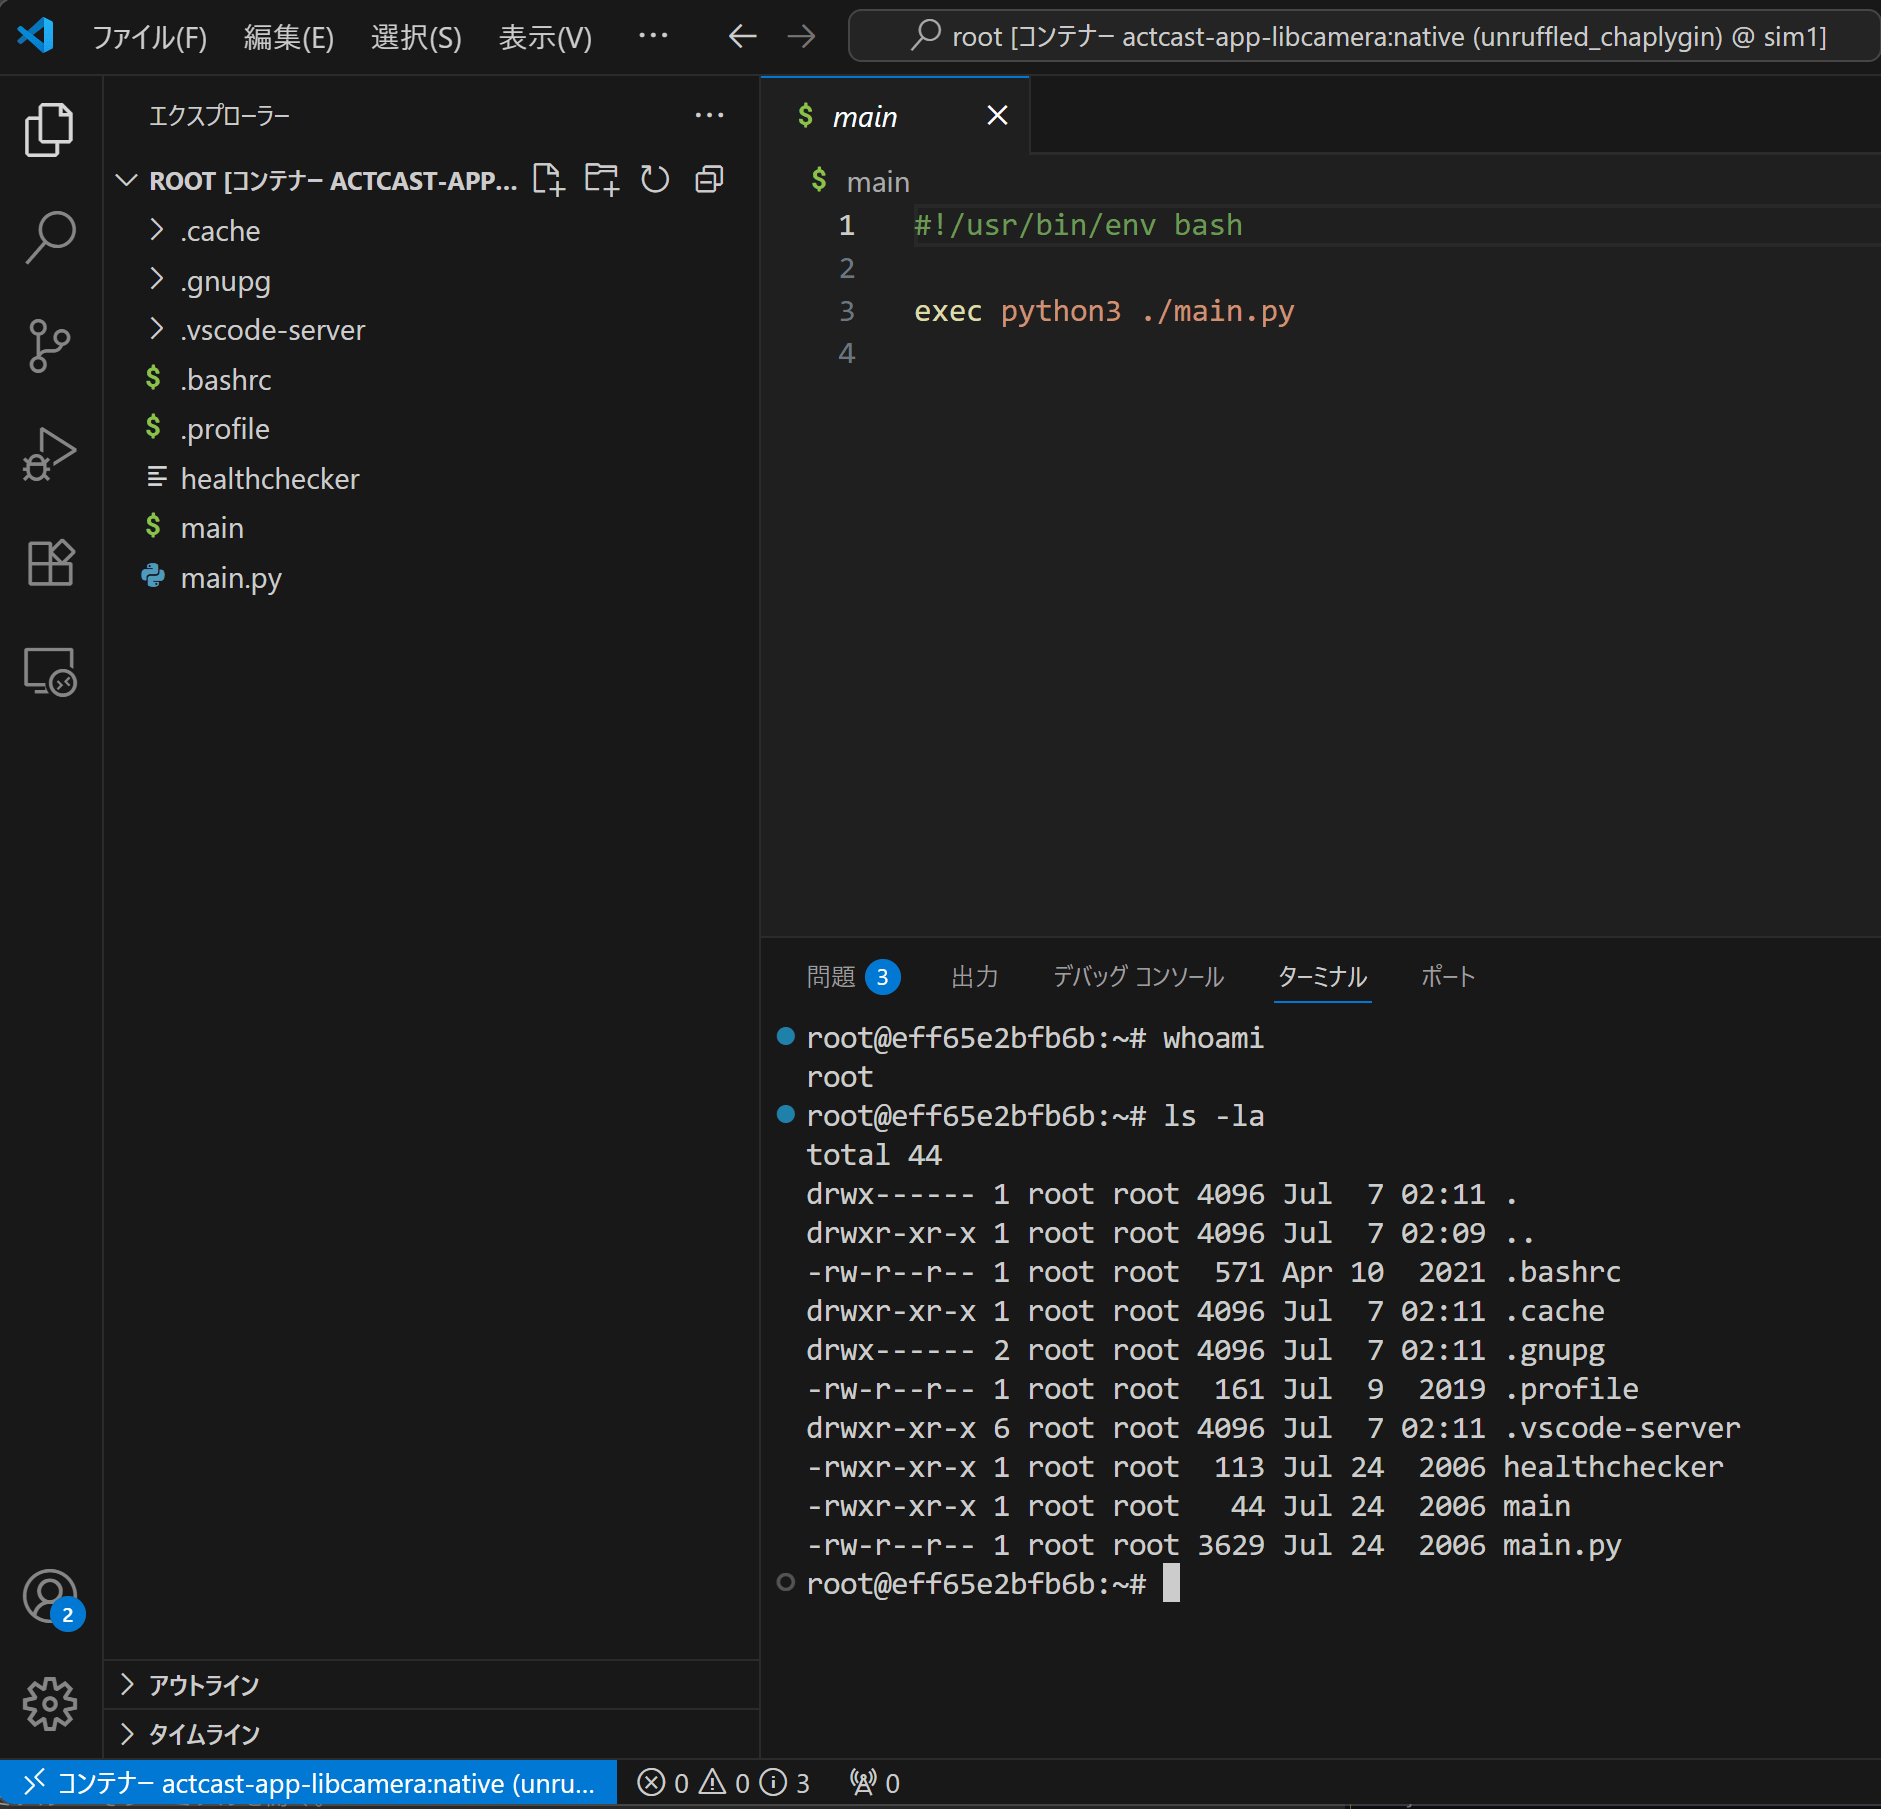
Task: Collapse all folders in Explorer
Action: click(x=708, y=180)
